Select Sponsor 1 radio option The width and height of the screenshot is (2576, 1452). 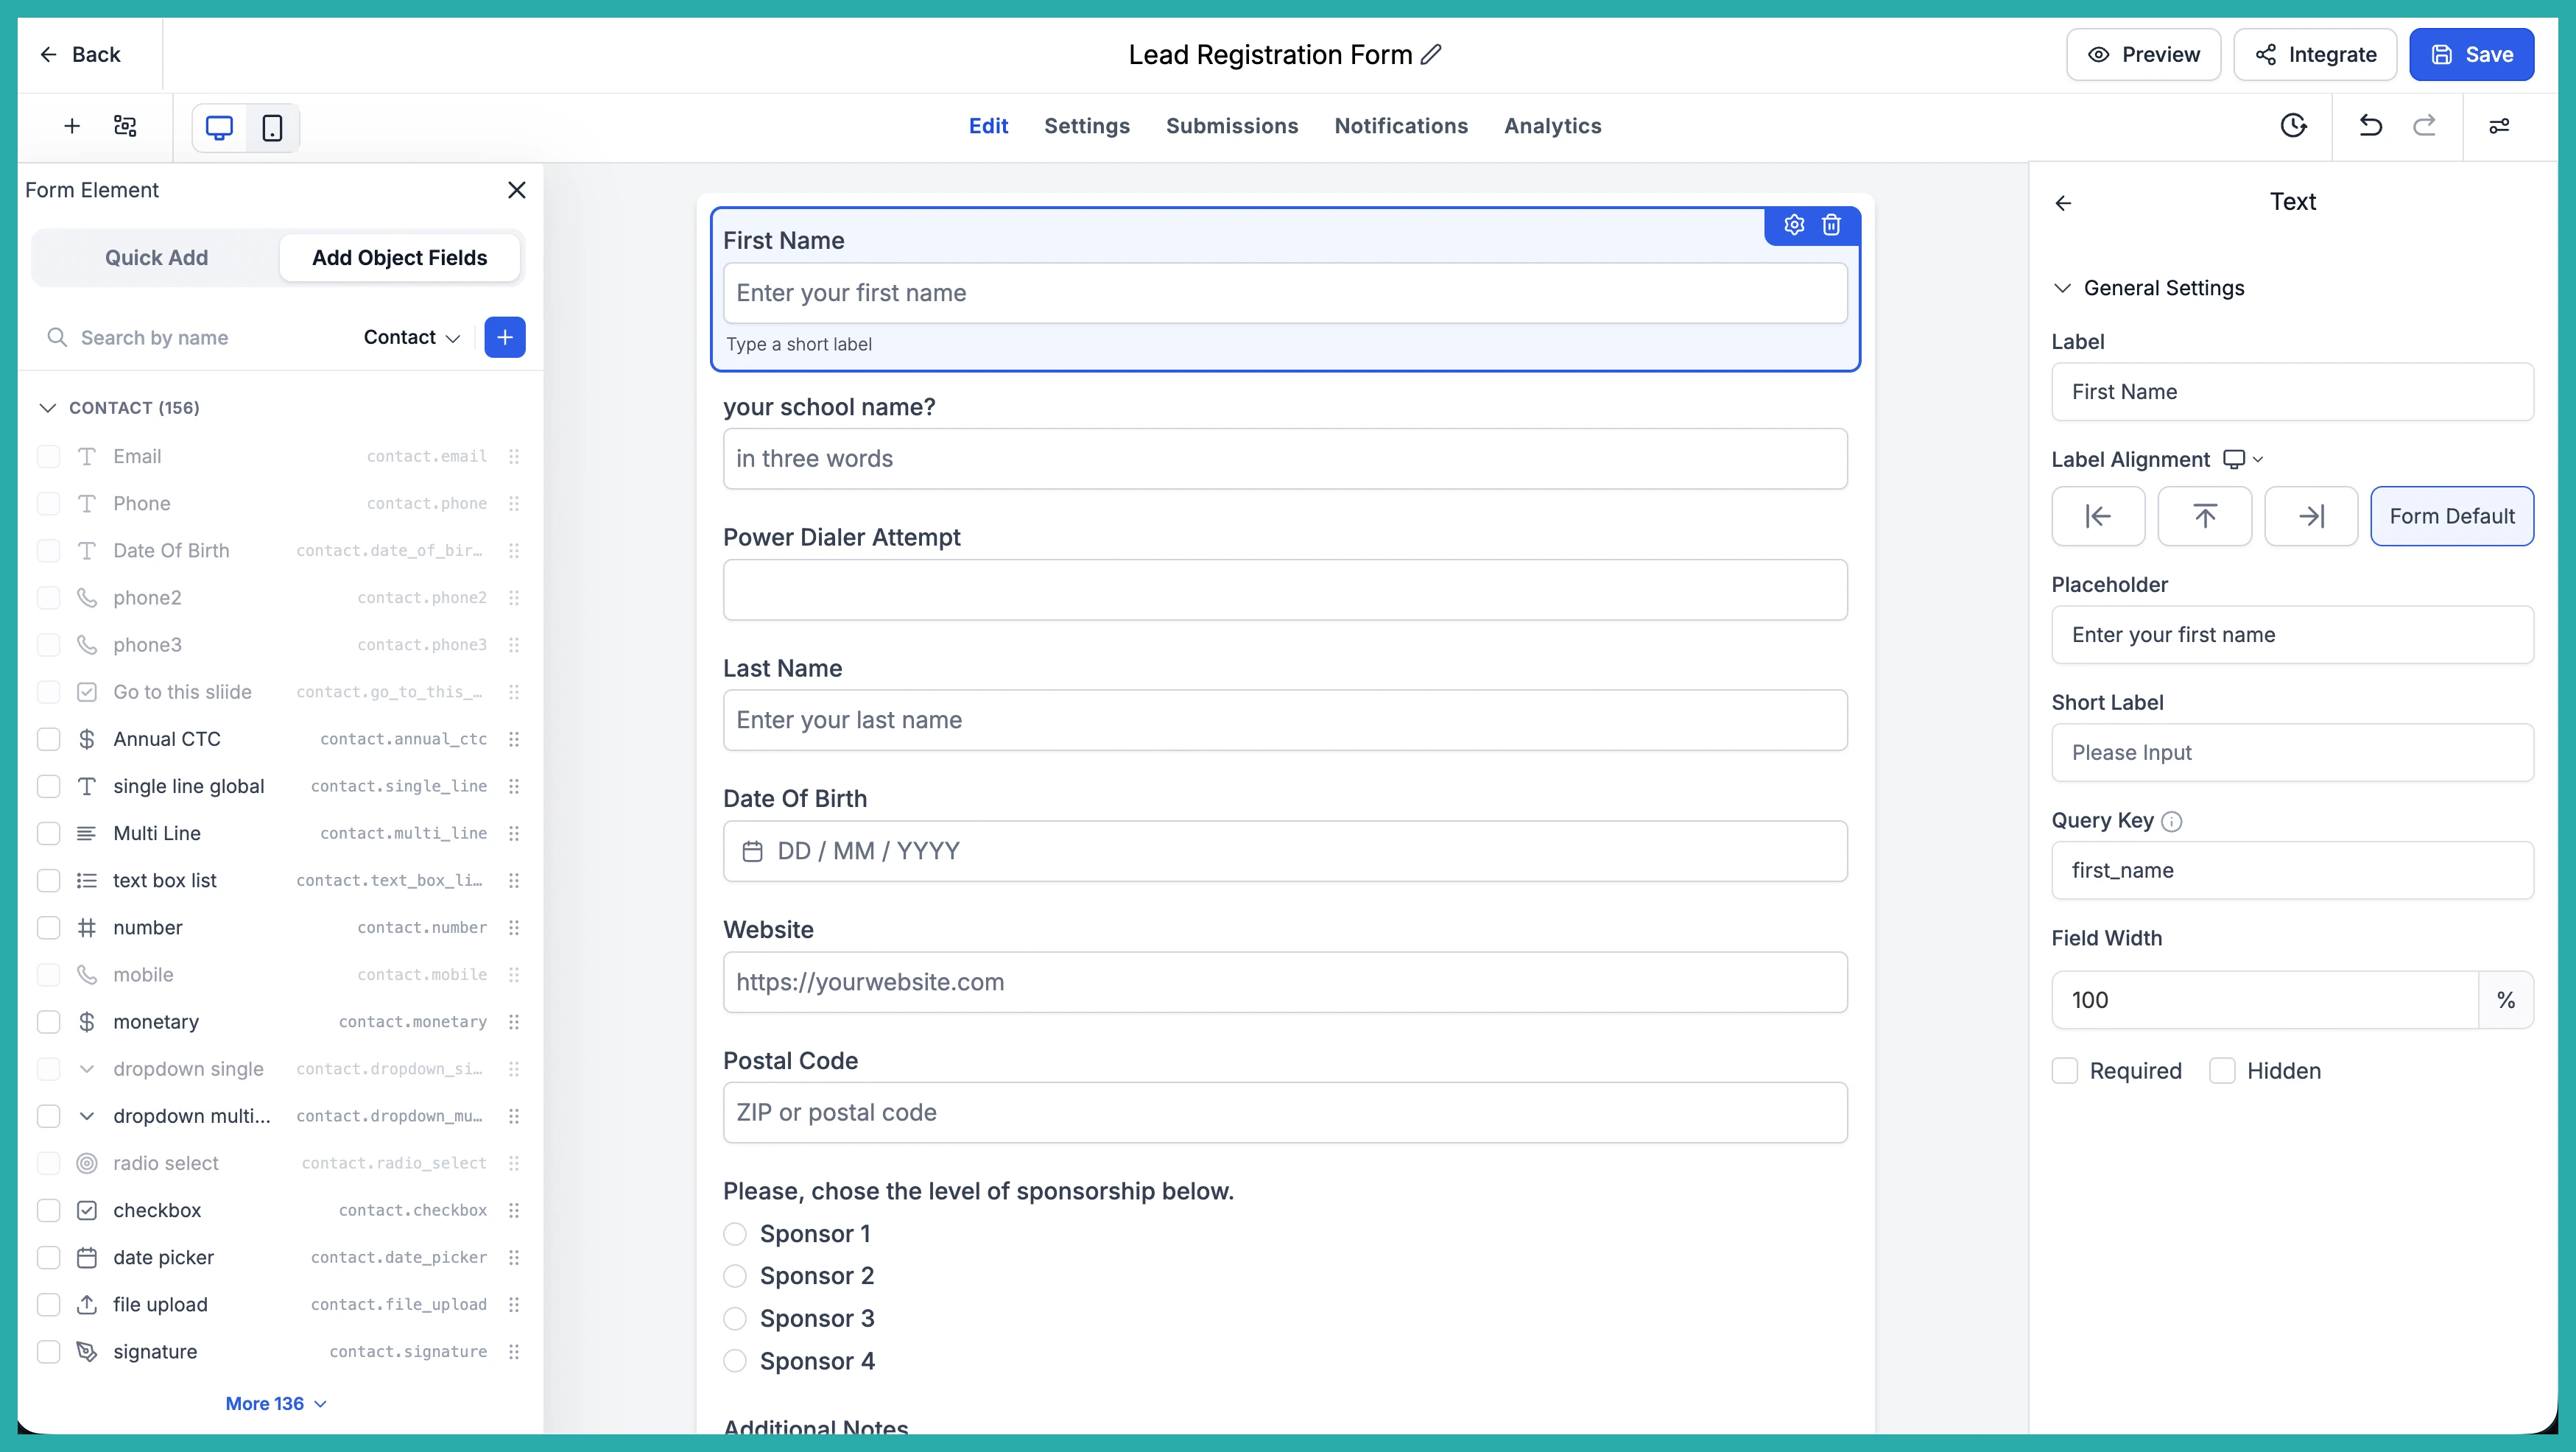pos(735,1234)
